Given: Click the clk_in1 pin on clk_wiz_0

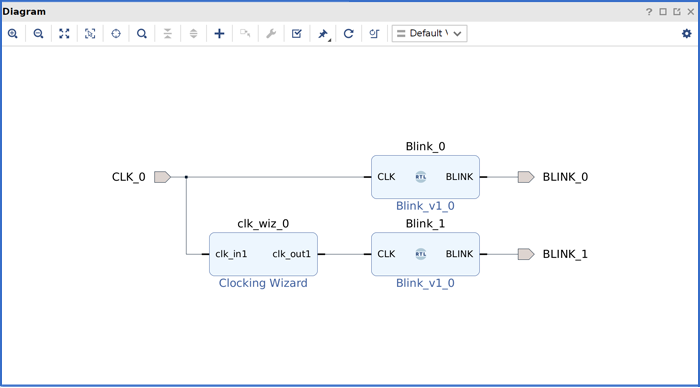Looking at the screenshot, I should [231, 254].
